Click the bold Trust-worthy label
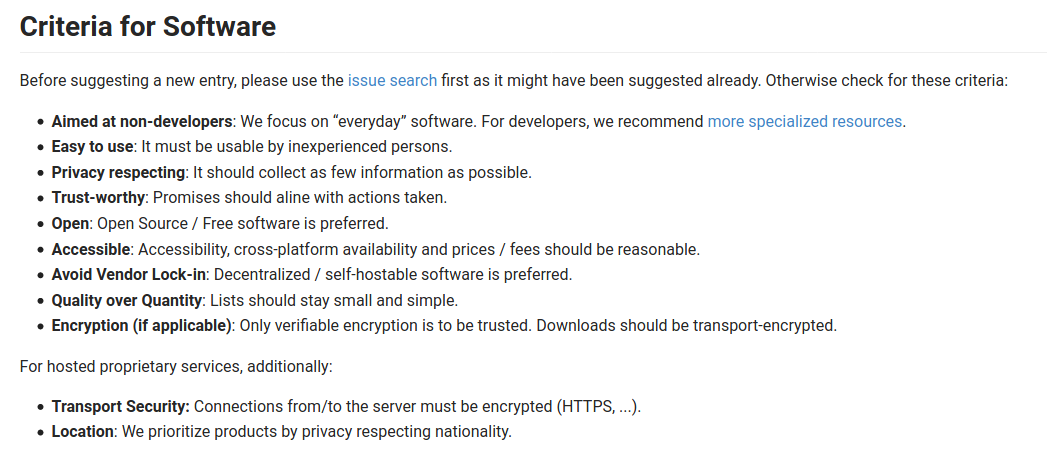1047x459 pixels. click(98, 198)
